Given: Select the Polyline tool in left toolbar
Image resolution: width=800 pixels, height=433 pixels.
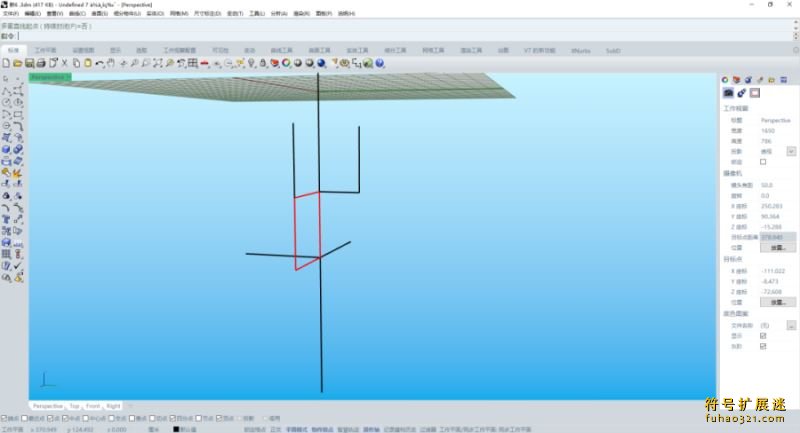Looking at the screenshot, I should click(x=6, y=91).
